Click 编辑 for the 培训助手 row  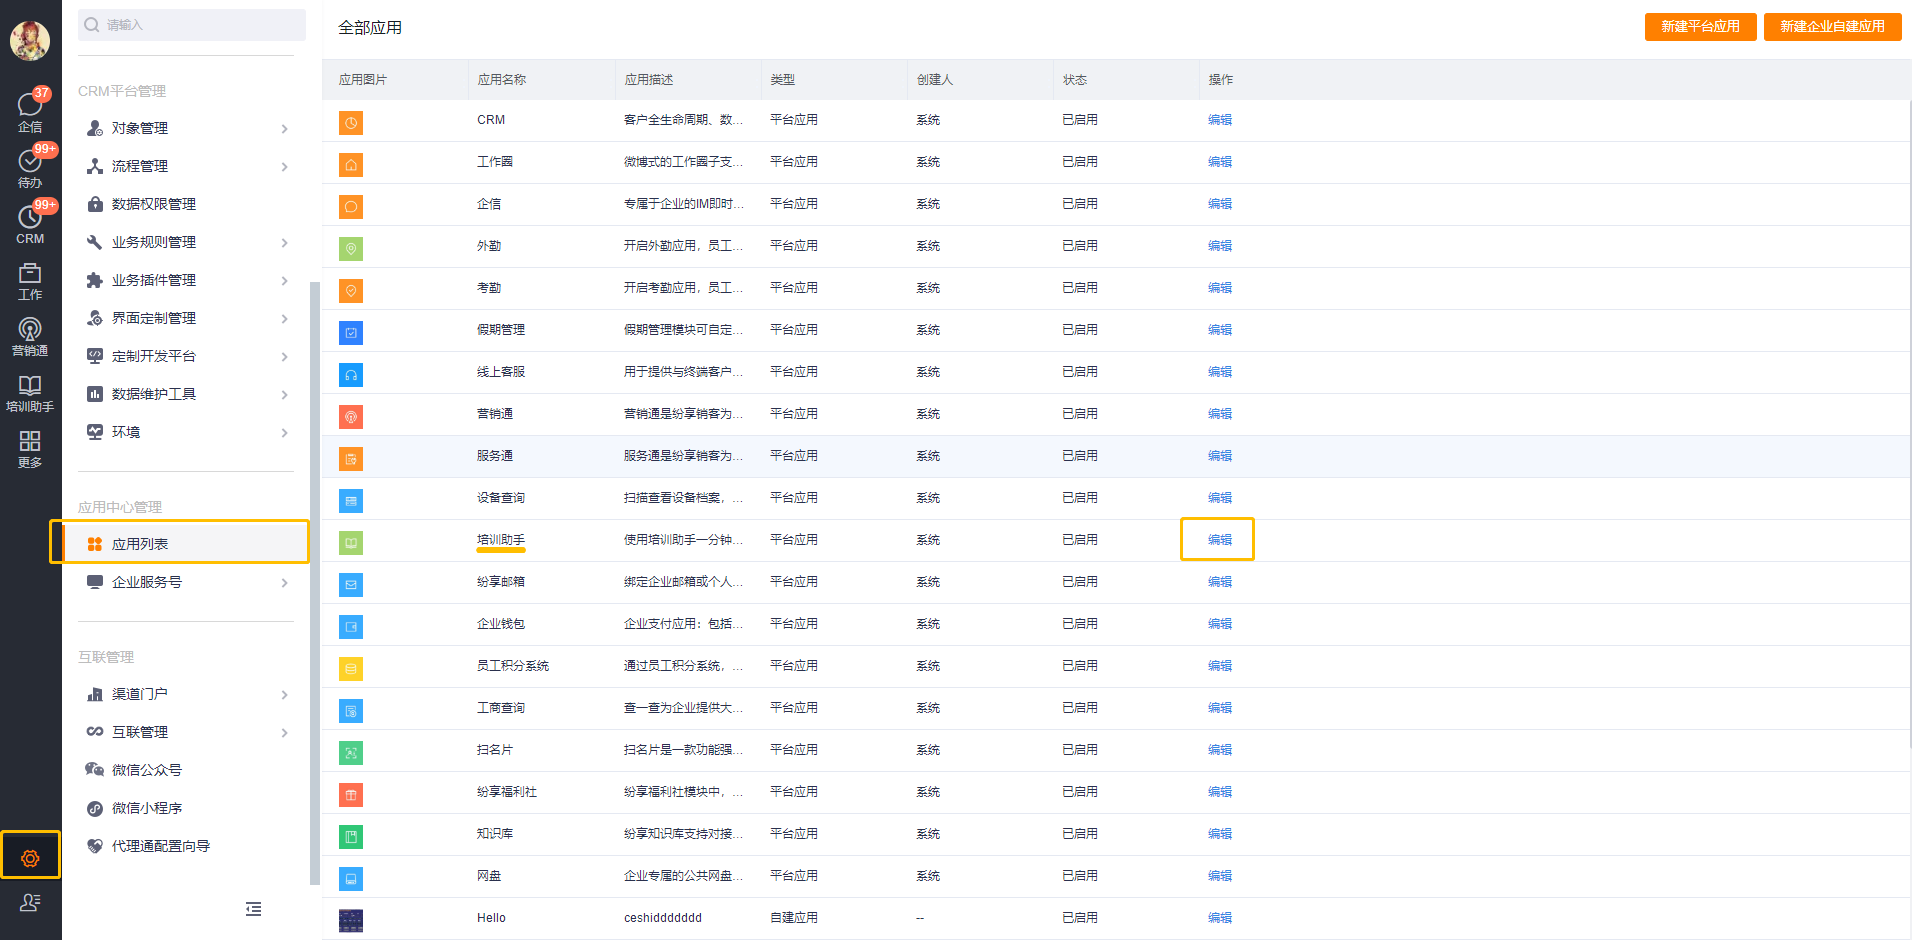(1219, 540)
